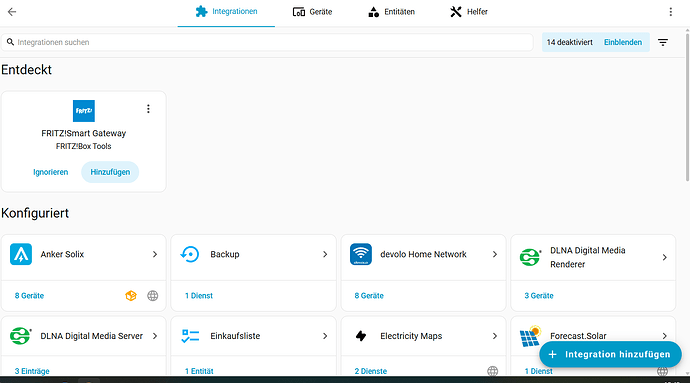Viewport: 690px width, 383px height.
Task: Switch to the Helfer tab
Action: click(469, 12)
